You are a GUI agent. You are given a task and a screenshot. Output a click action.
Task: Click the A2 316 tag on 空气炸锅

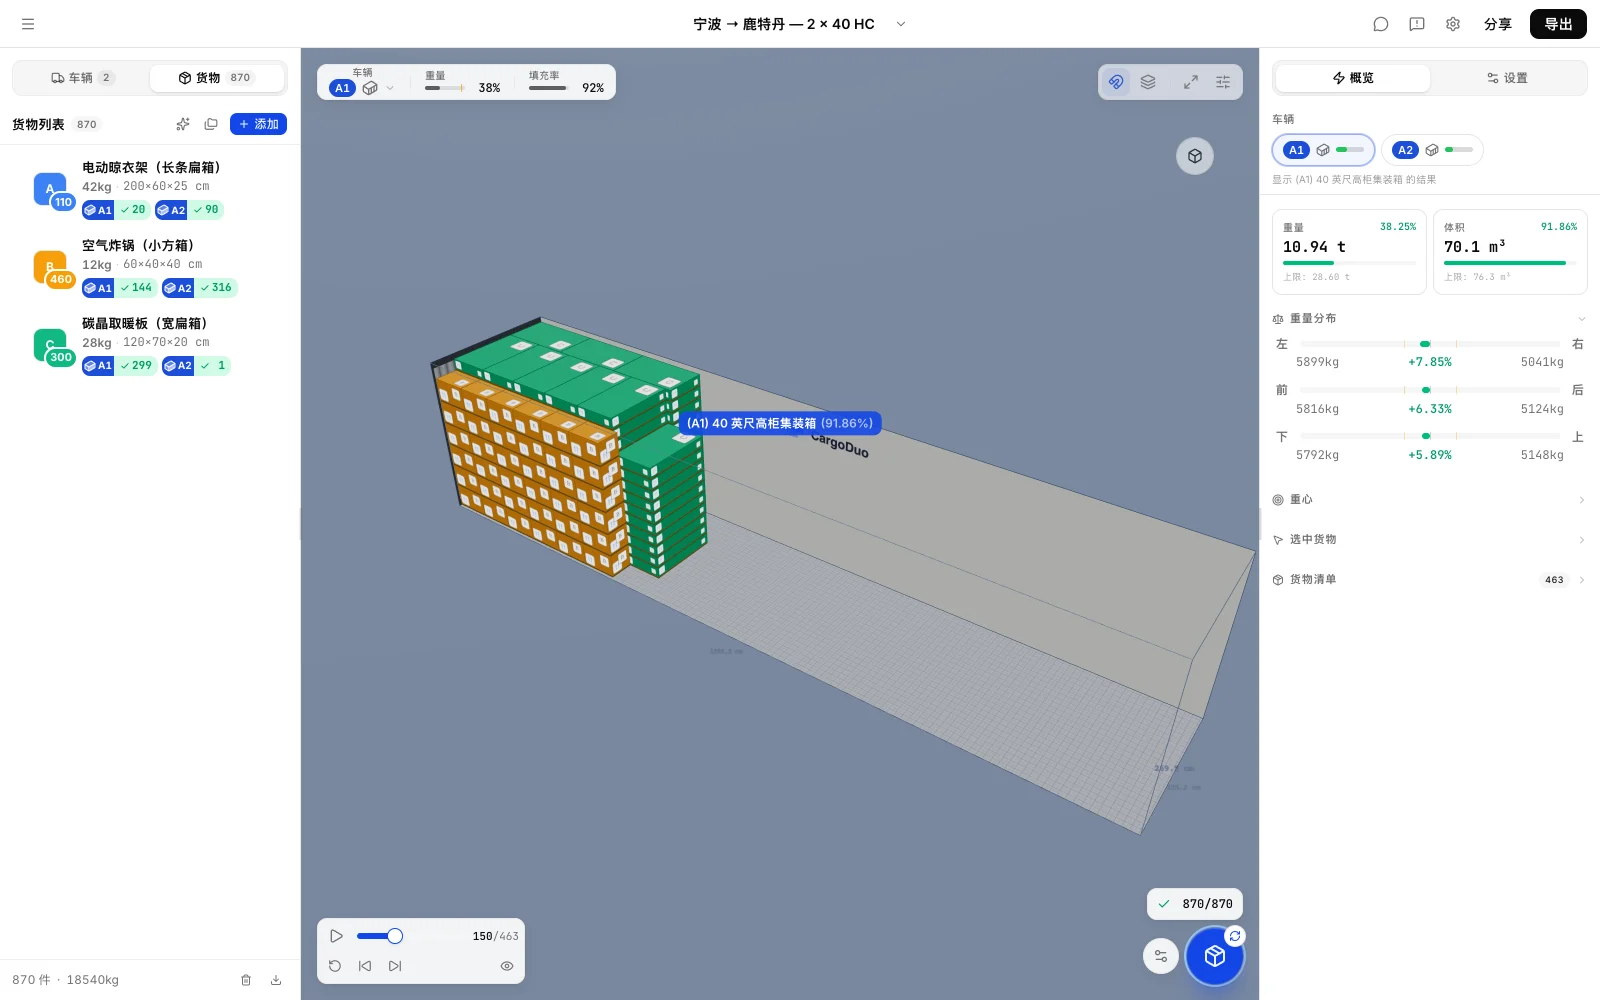click(199, 288)
